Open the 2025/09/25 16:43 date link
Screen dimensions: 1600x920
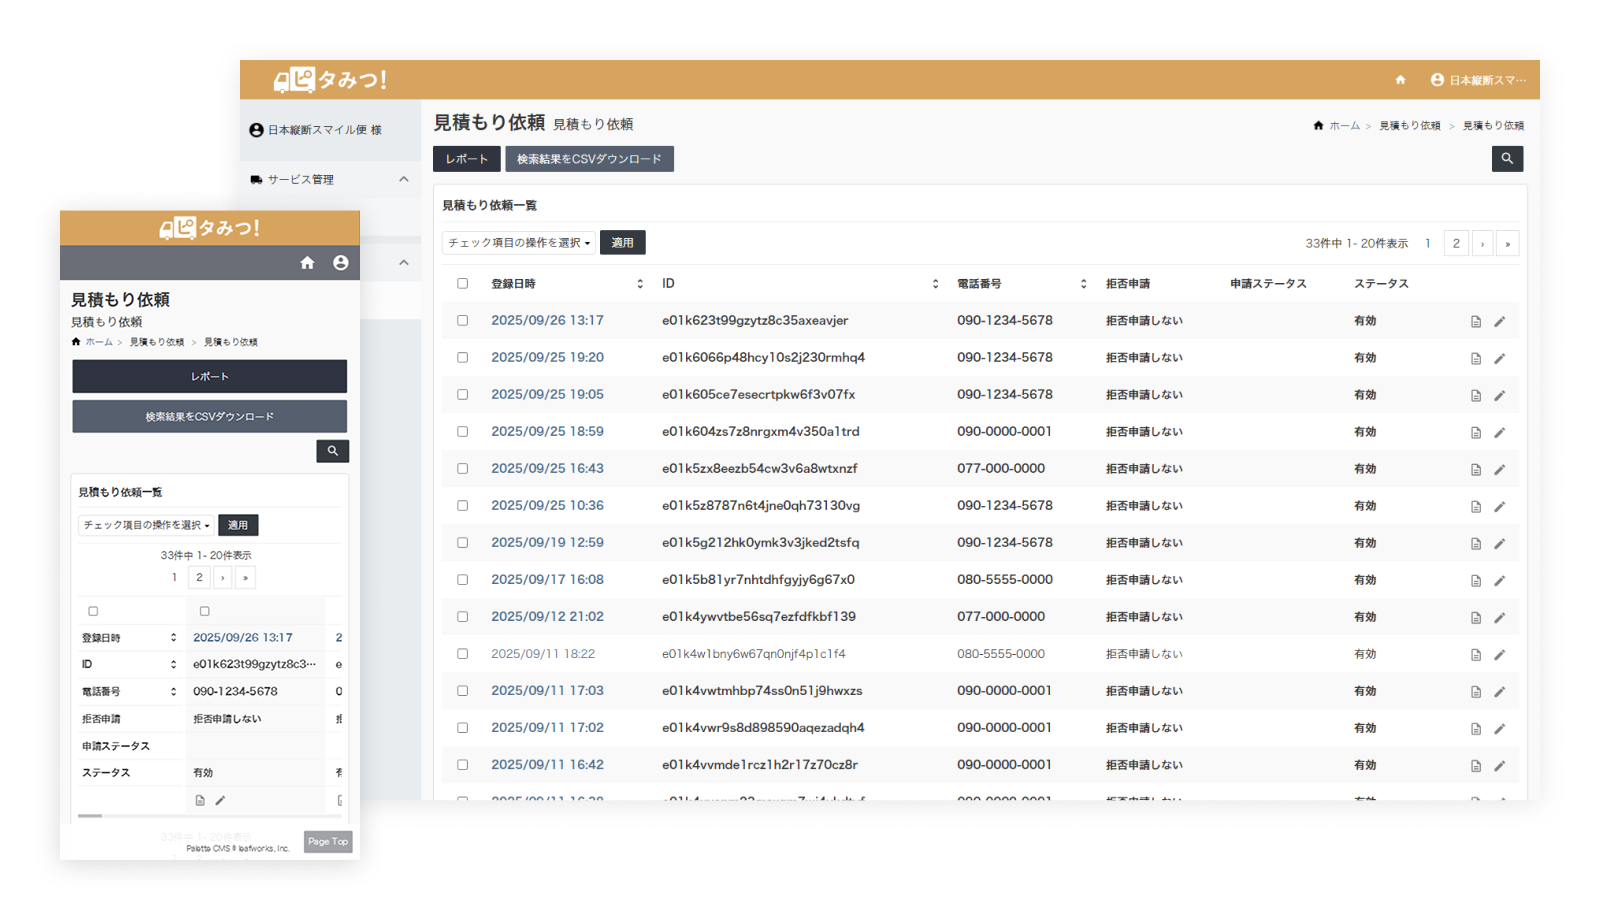tap(547, 469)
